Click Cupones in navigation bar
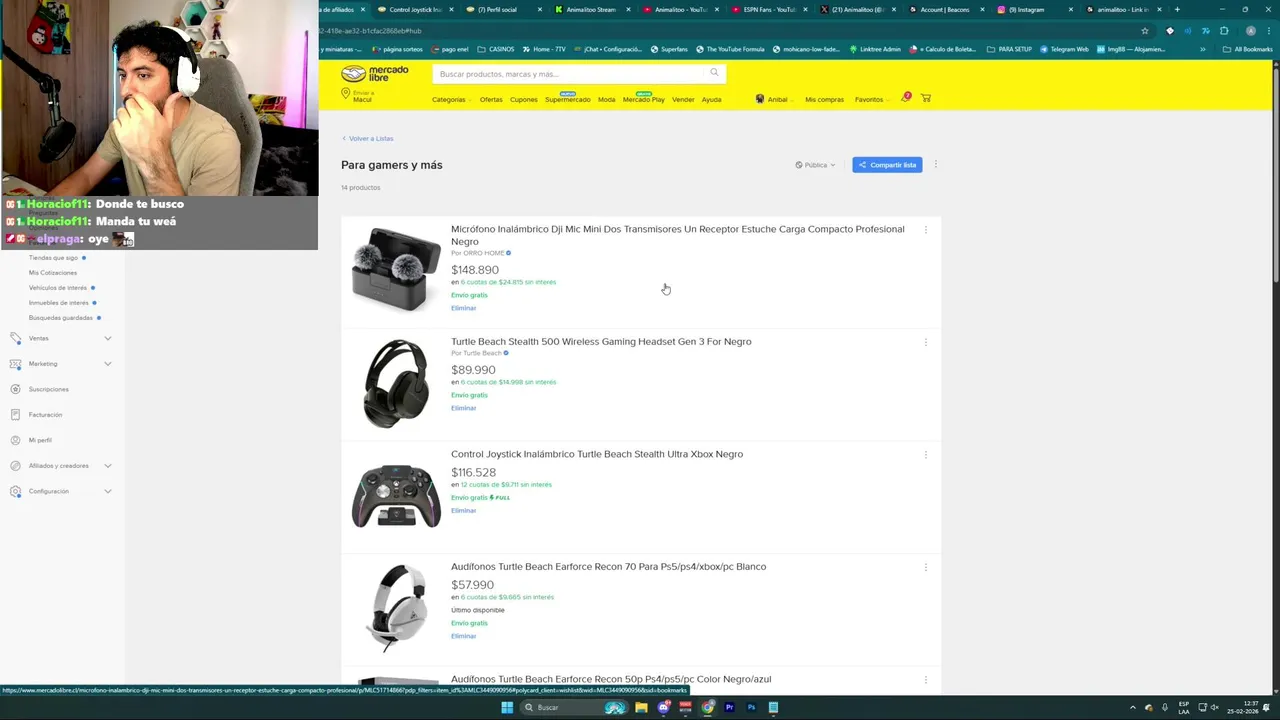The height and width of the screenshot is (720, 1280). pos(523,99)
